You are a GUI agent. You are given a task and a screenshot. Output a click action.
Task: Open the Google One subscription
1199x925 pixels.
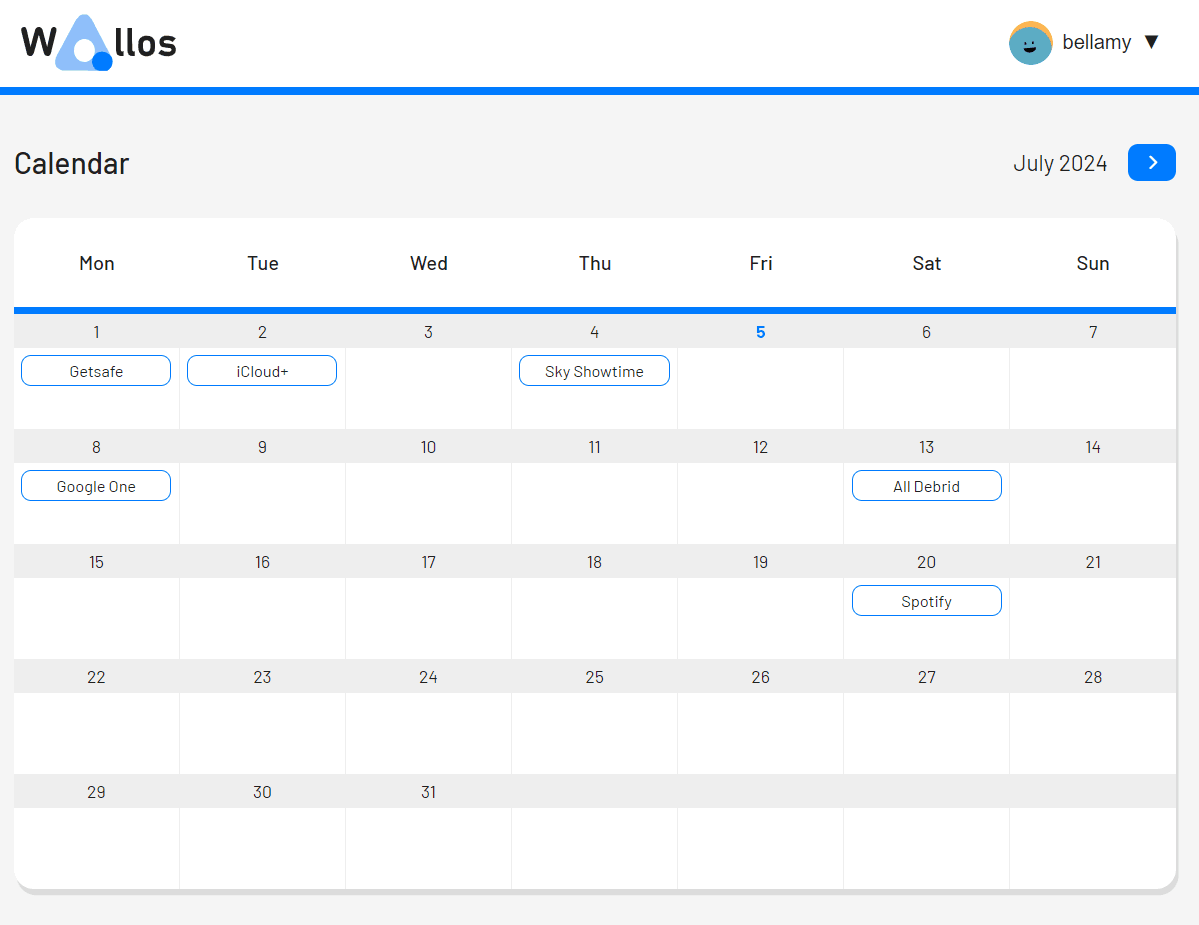tap(96, 486)
